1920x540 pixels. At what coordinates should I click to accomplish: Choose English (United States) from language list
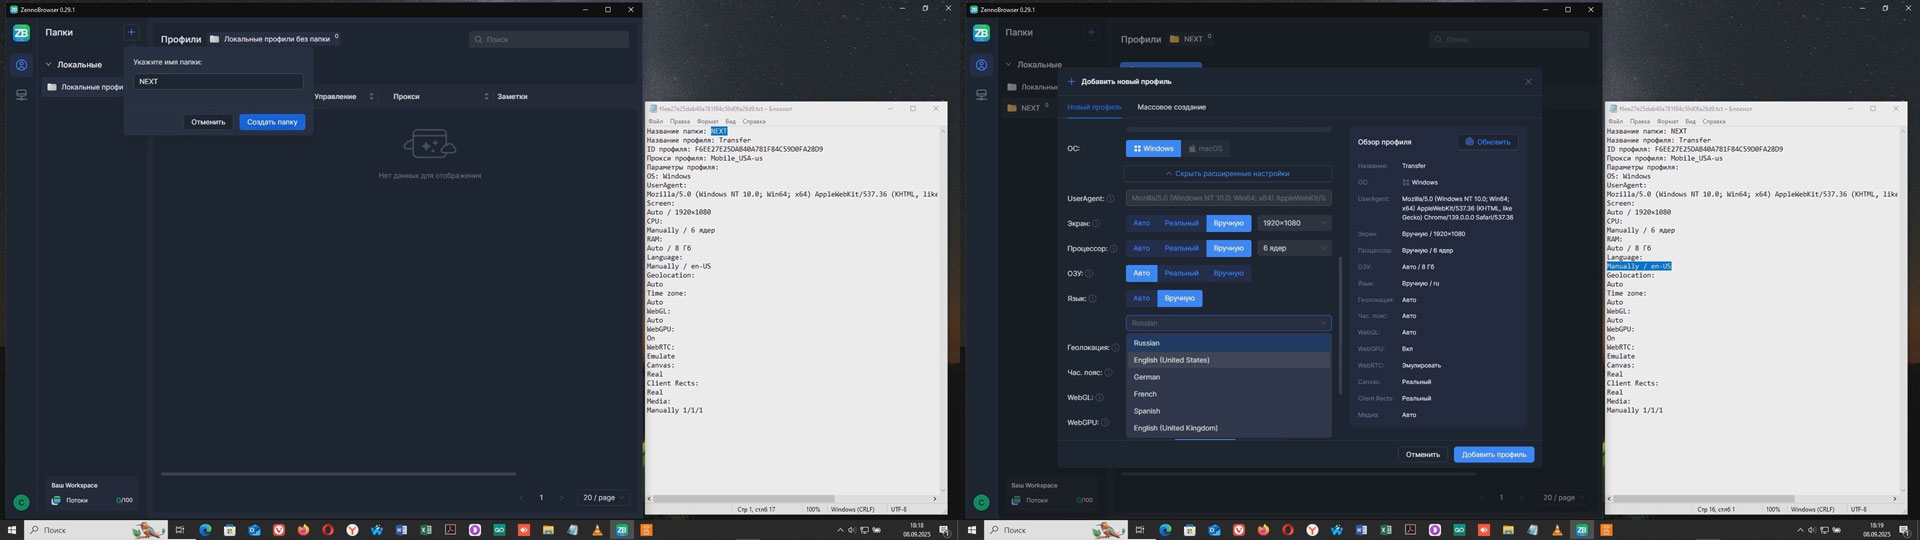pos(1228,360)
